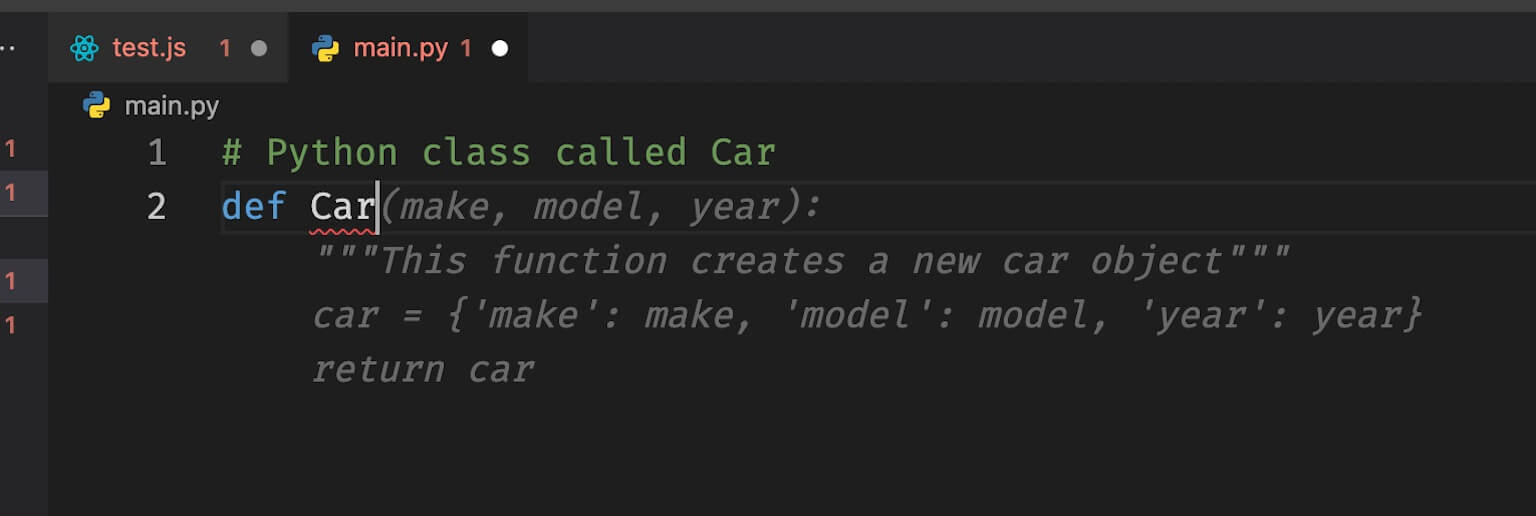Click the Python icon on the main.py tab
The image size is (1536, 516).
tap(325, 48)
